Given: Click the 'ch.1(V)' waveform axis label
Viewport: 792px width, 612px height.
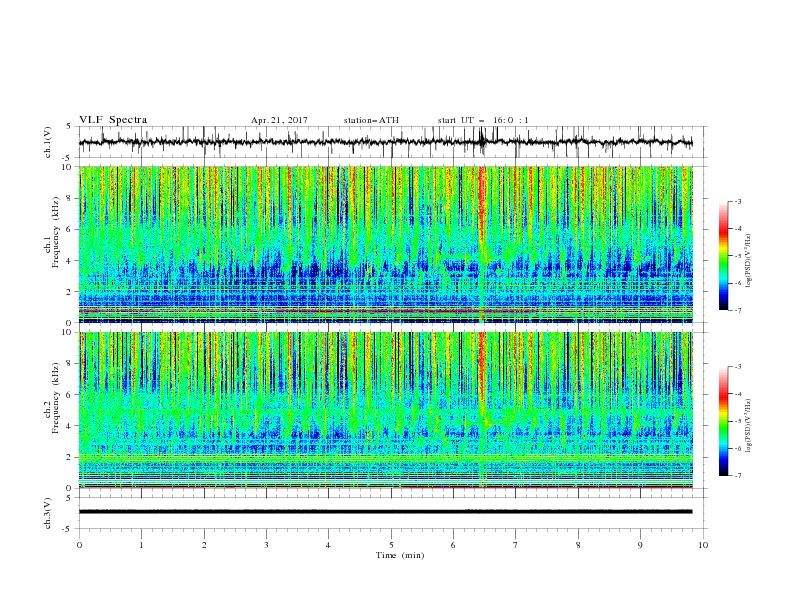Looking at the screenshot, I should [x=48, y=142].
